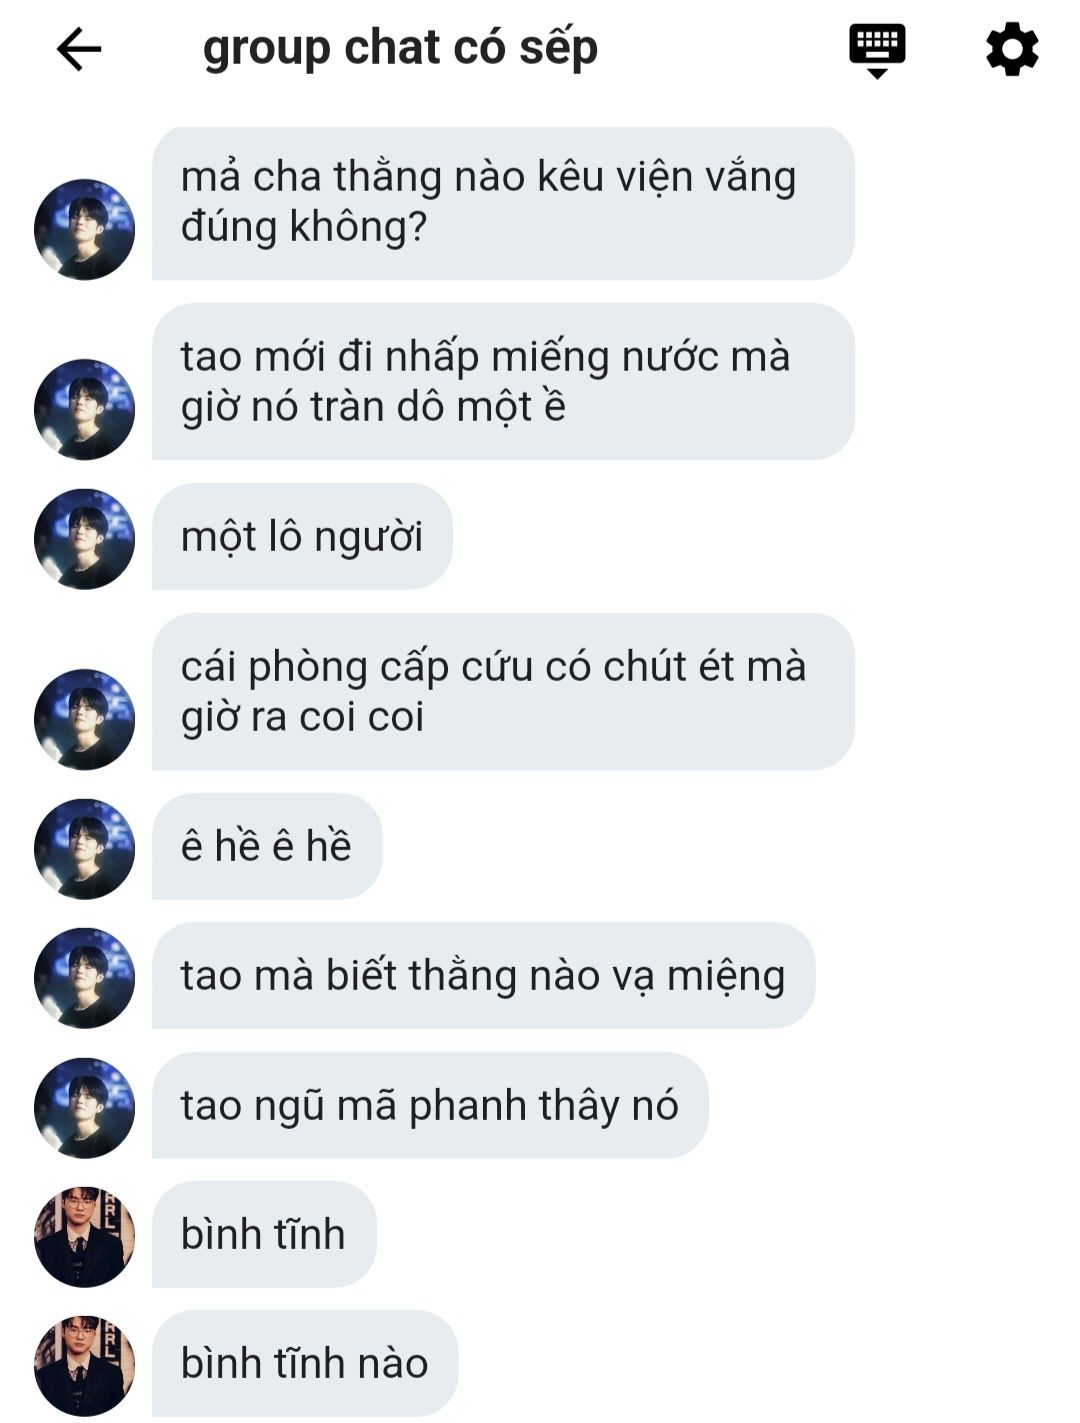The height and width of the screenshot is (1423, 1080).
Task: Toggle the keyboard icon in the header
Action: 877,51
